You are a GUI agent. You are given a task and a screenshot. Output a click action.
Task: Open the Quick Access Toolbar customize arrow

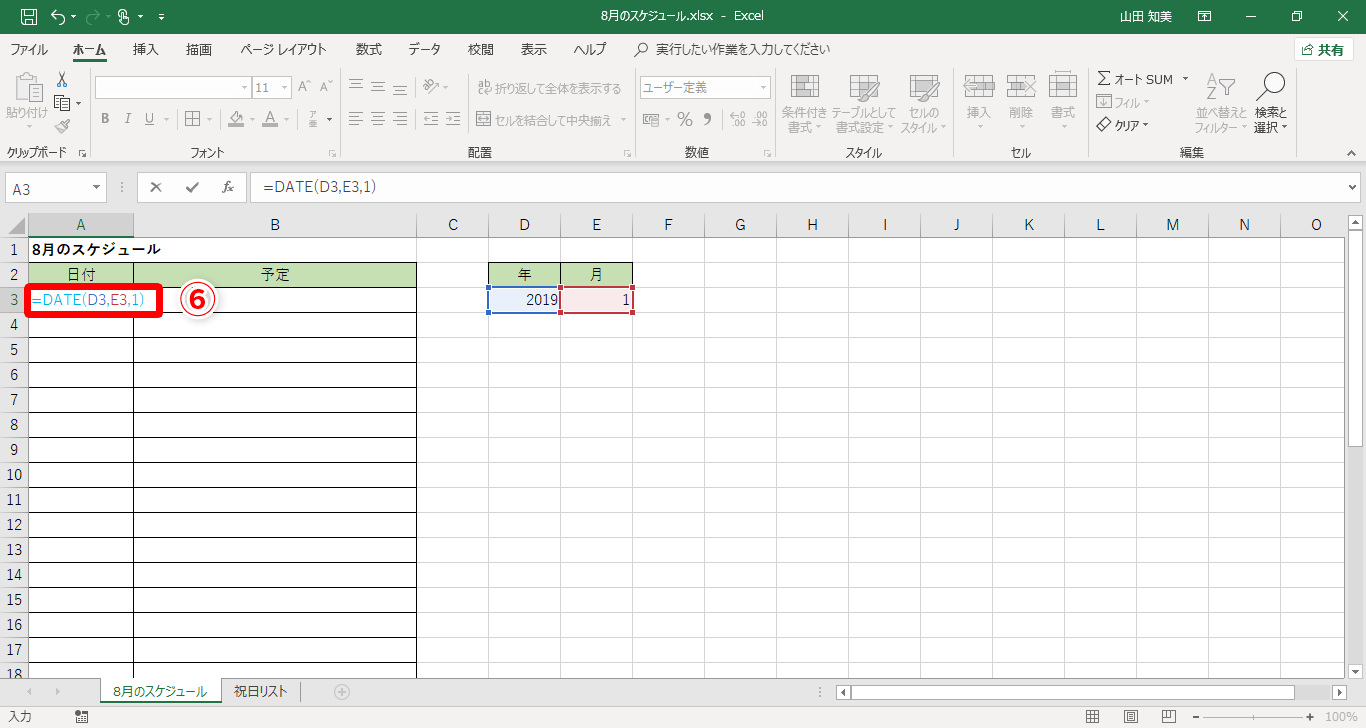click(x=162, y=16)
